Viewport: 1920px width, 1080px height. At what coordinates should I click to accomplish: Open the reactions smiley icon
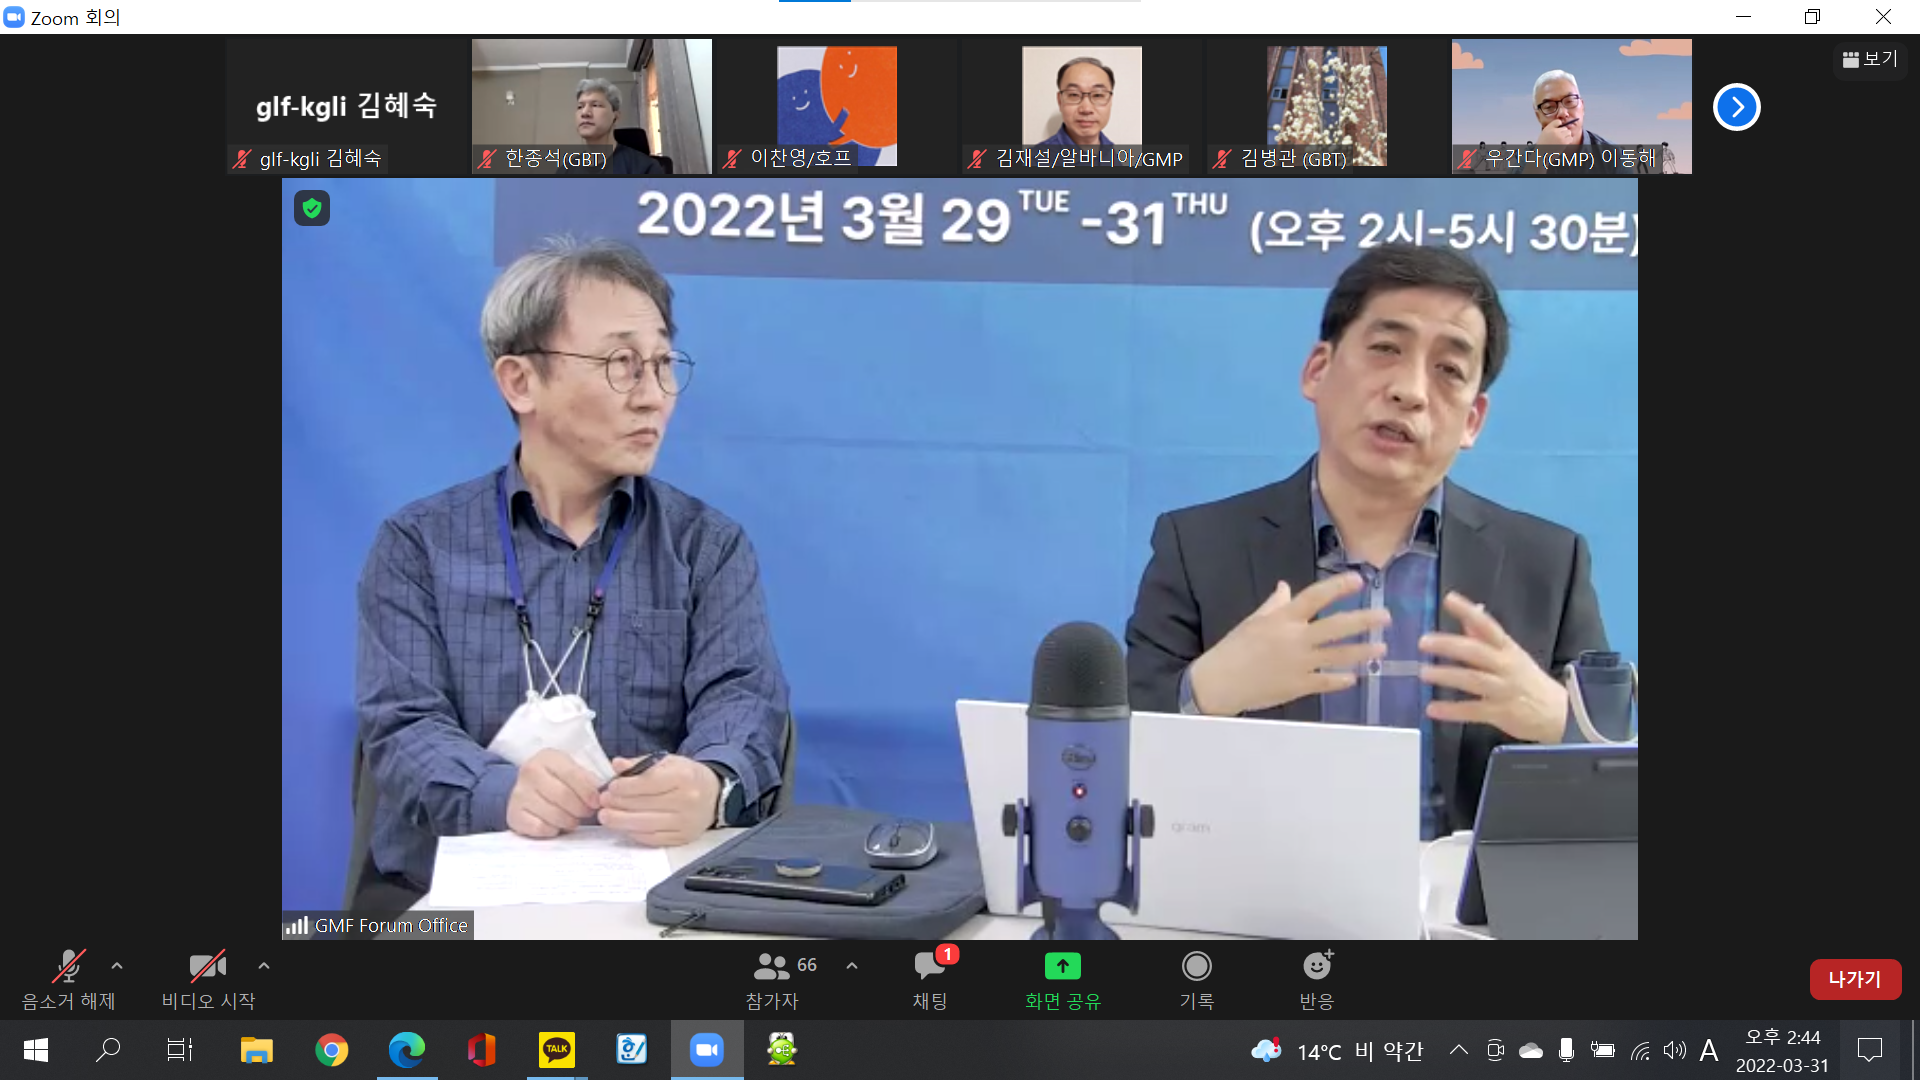(x=1316, y=966)
